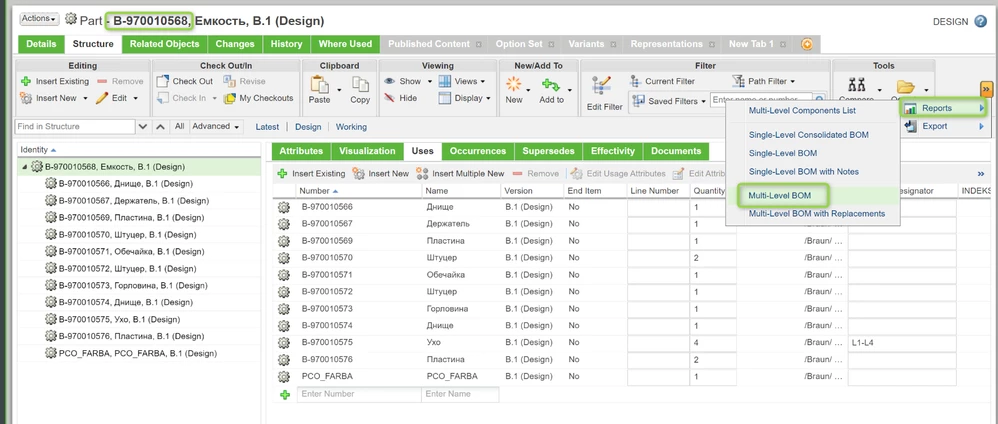Open the Advanced search dropdown

click(x=216, y=126)
